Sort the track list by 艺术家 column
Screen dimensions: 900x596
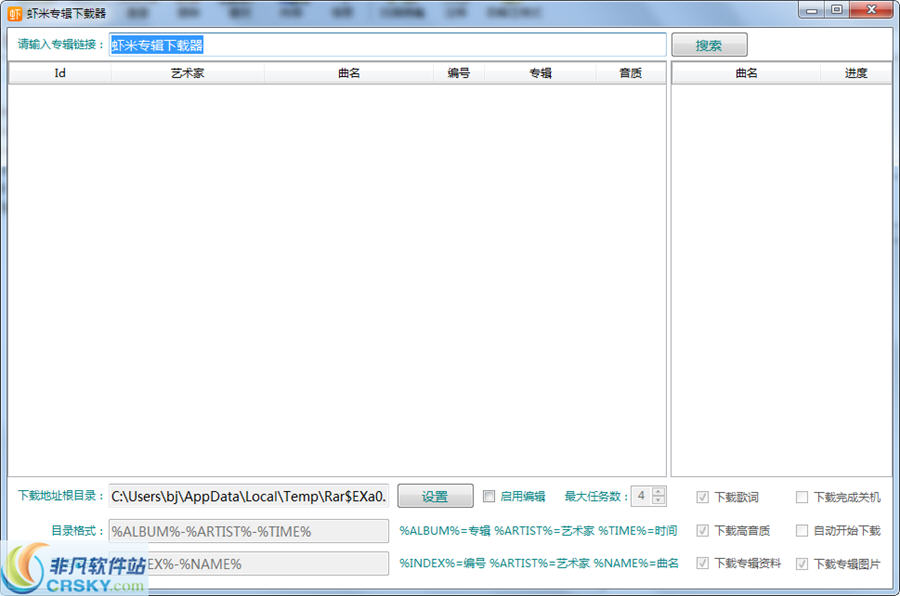point(188,73)
